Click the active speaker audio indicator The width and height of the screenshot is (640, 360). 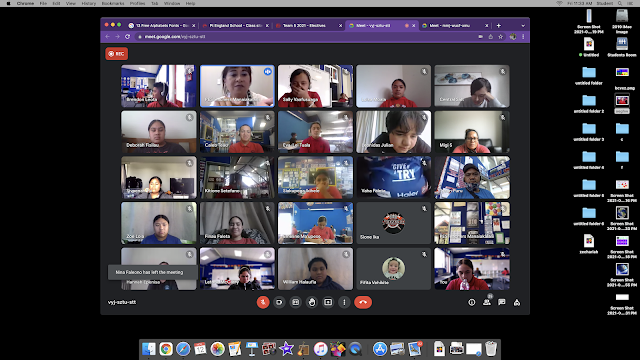[268, 71]
